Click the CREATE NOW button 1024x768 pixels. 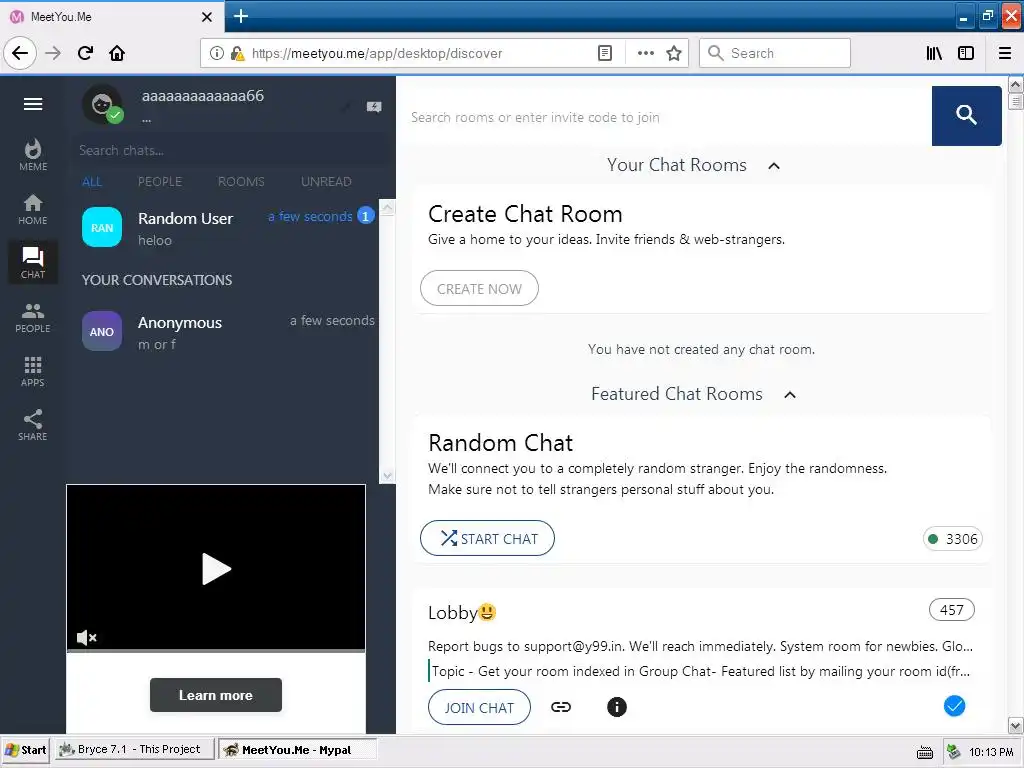[479, 288]
